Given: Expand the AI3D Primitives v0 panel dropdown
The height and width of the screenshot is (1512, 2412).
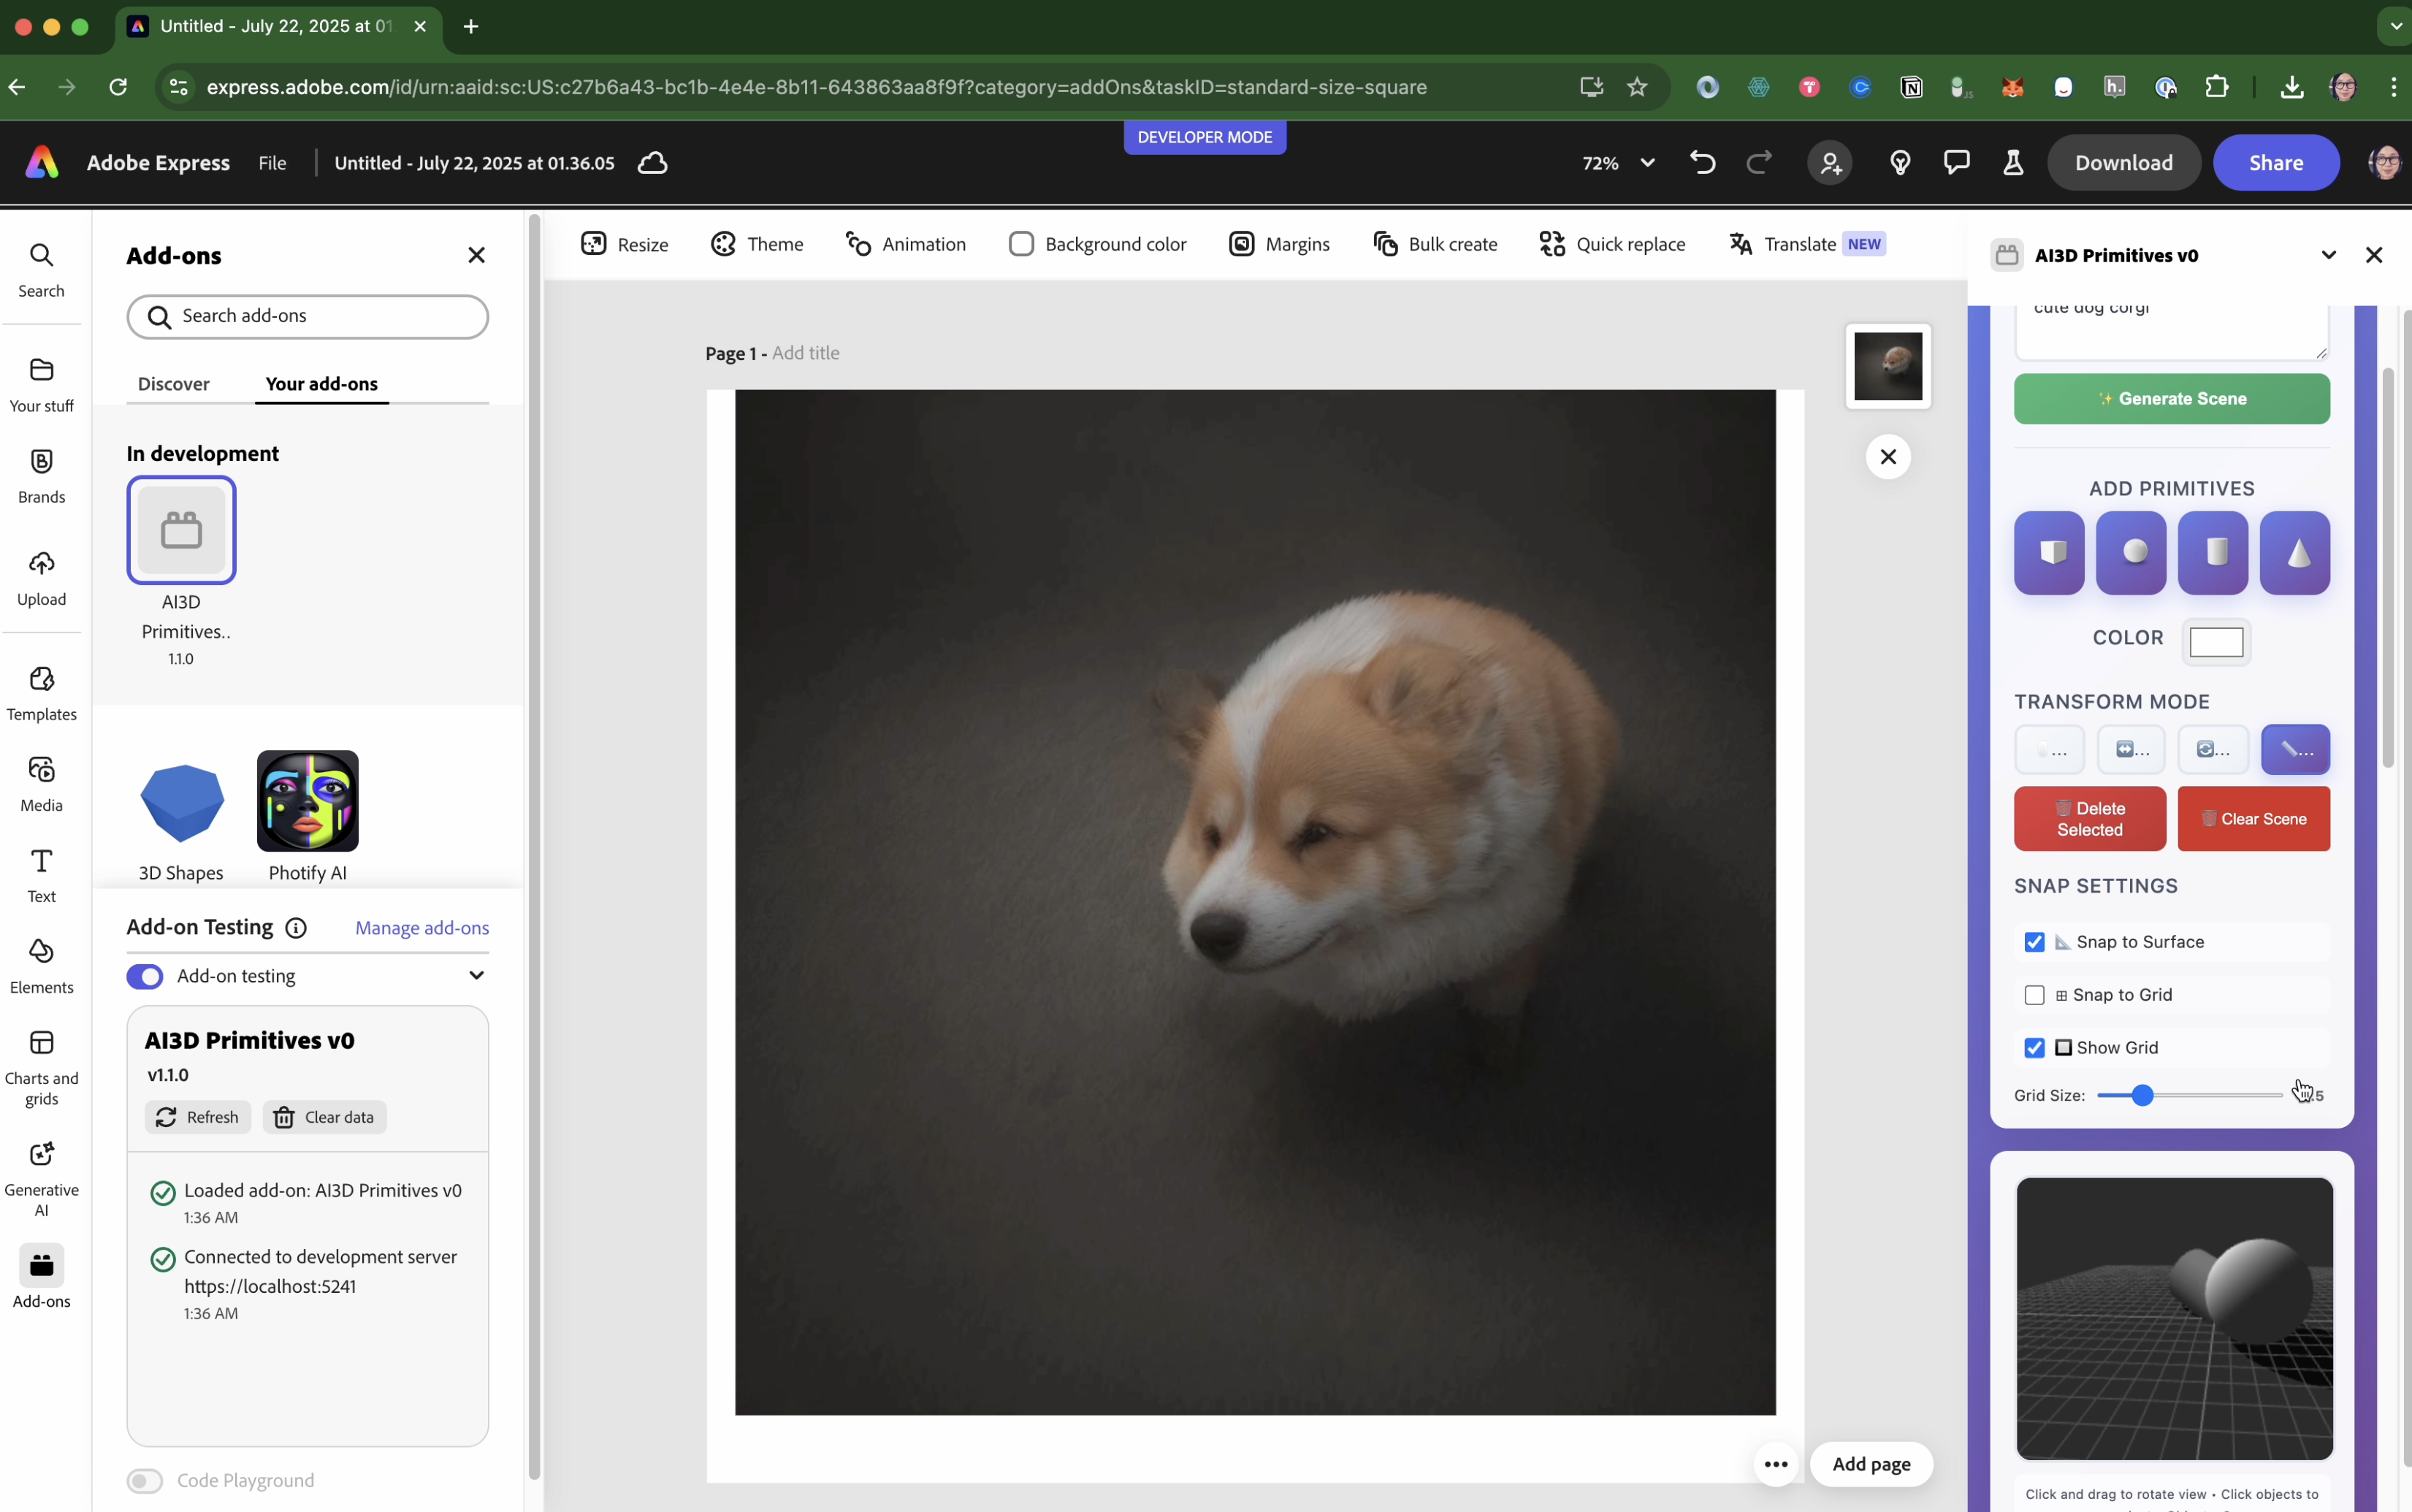Looking at the screenshot, I should 2328,255.
